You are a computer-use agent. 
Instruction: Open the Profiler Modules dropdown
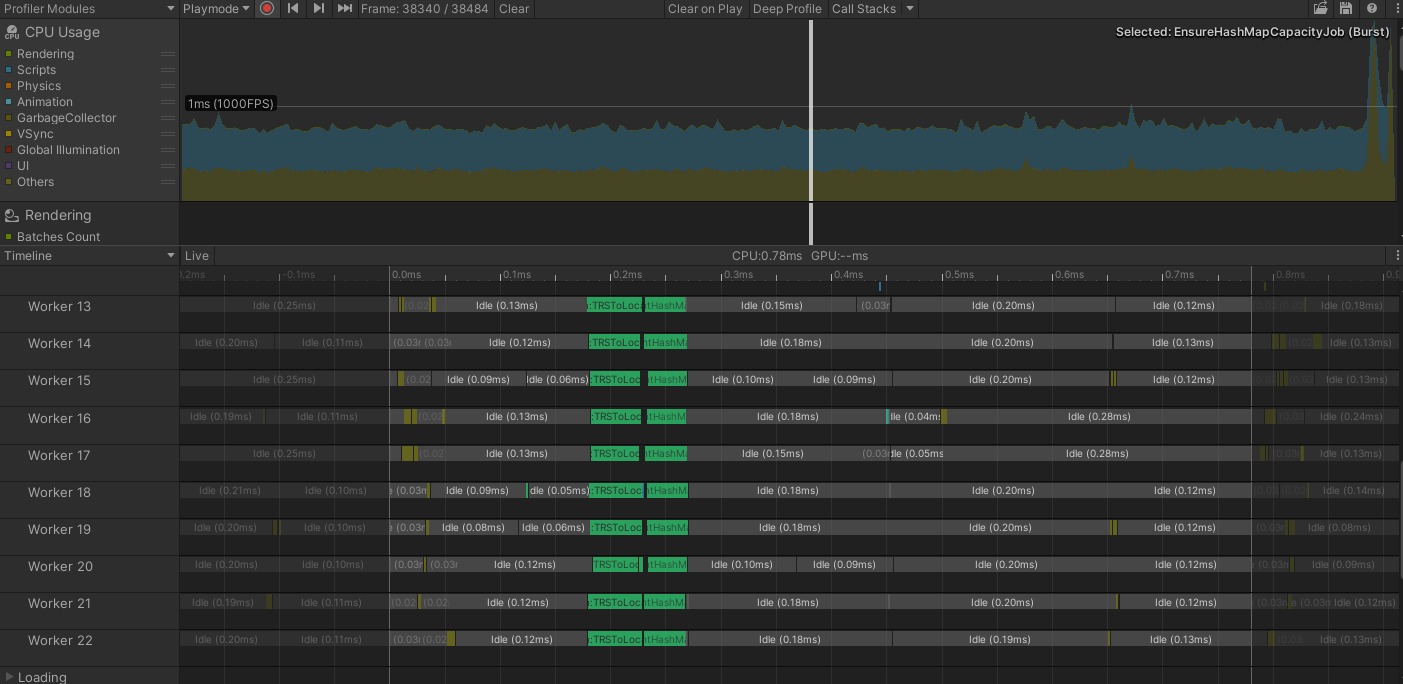click(90, 8)
